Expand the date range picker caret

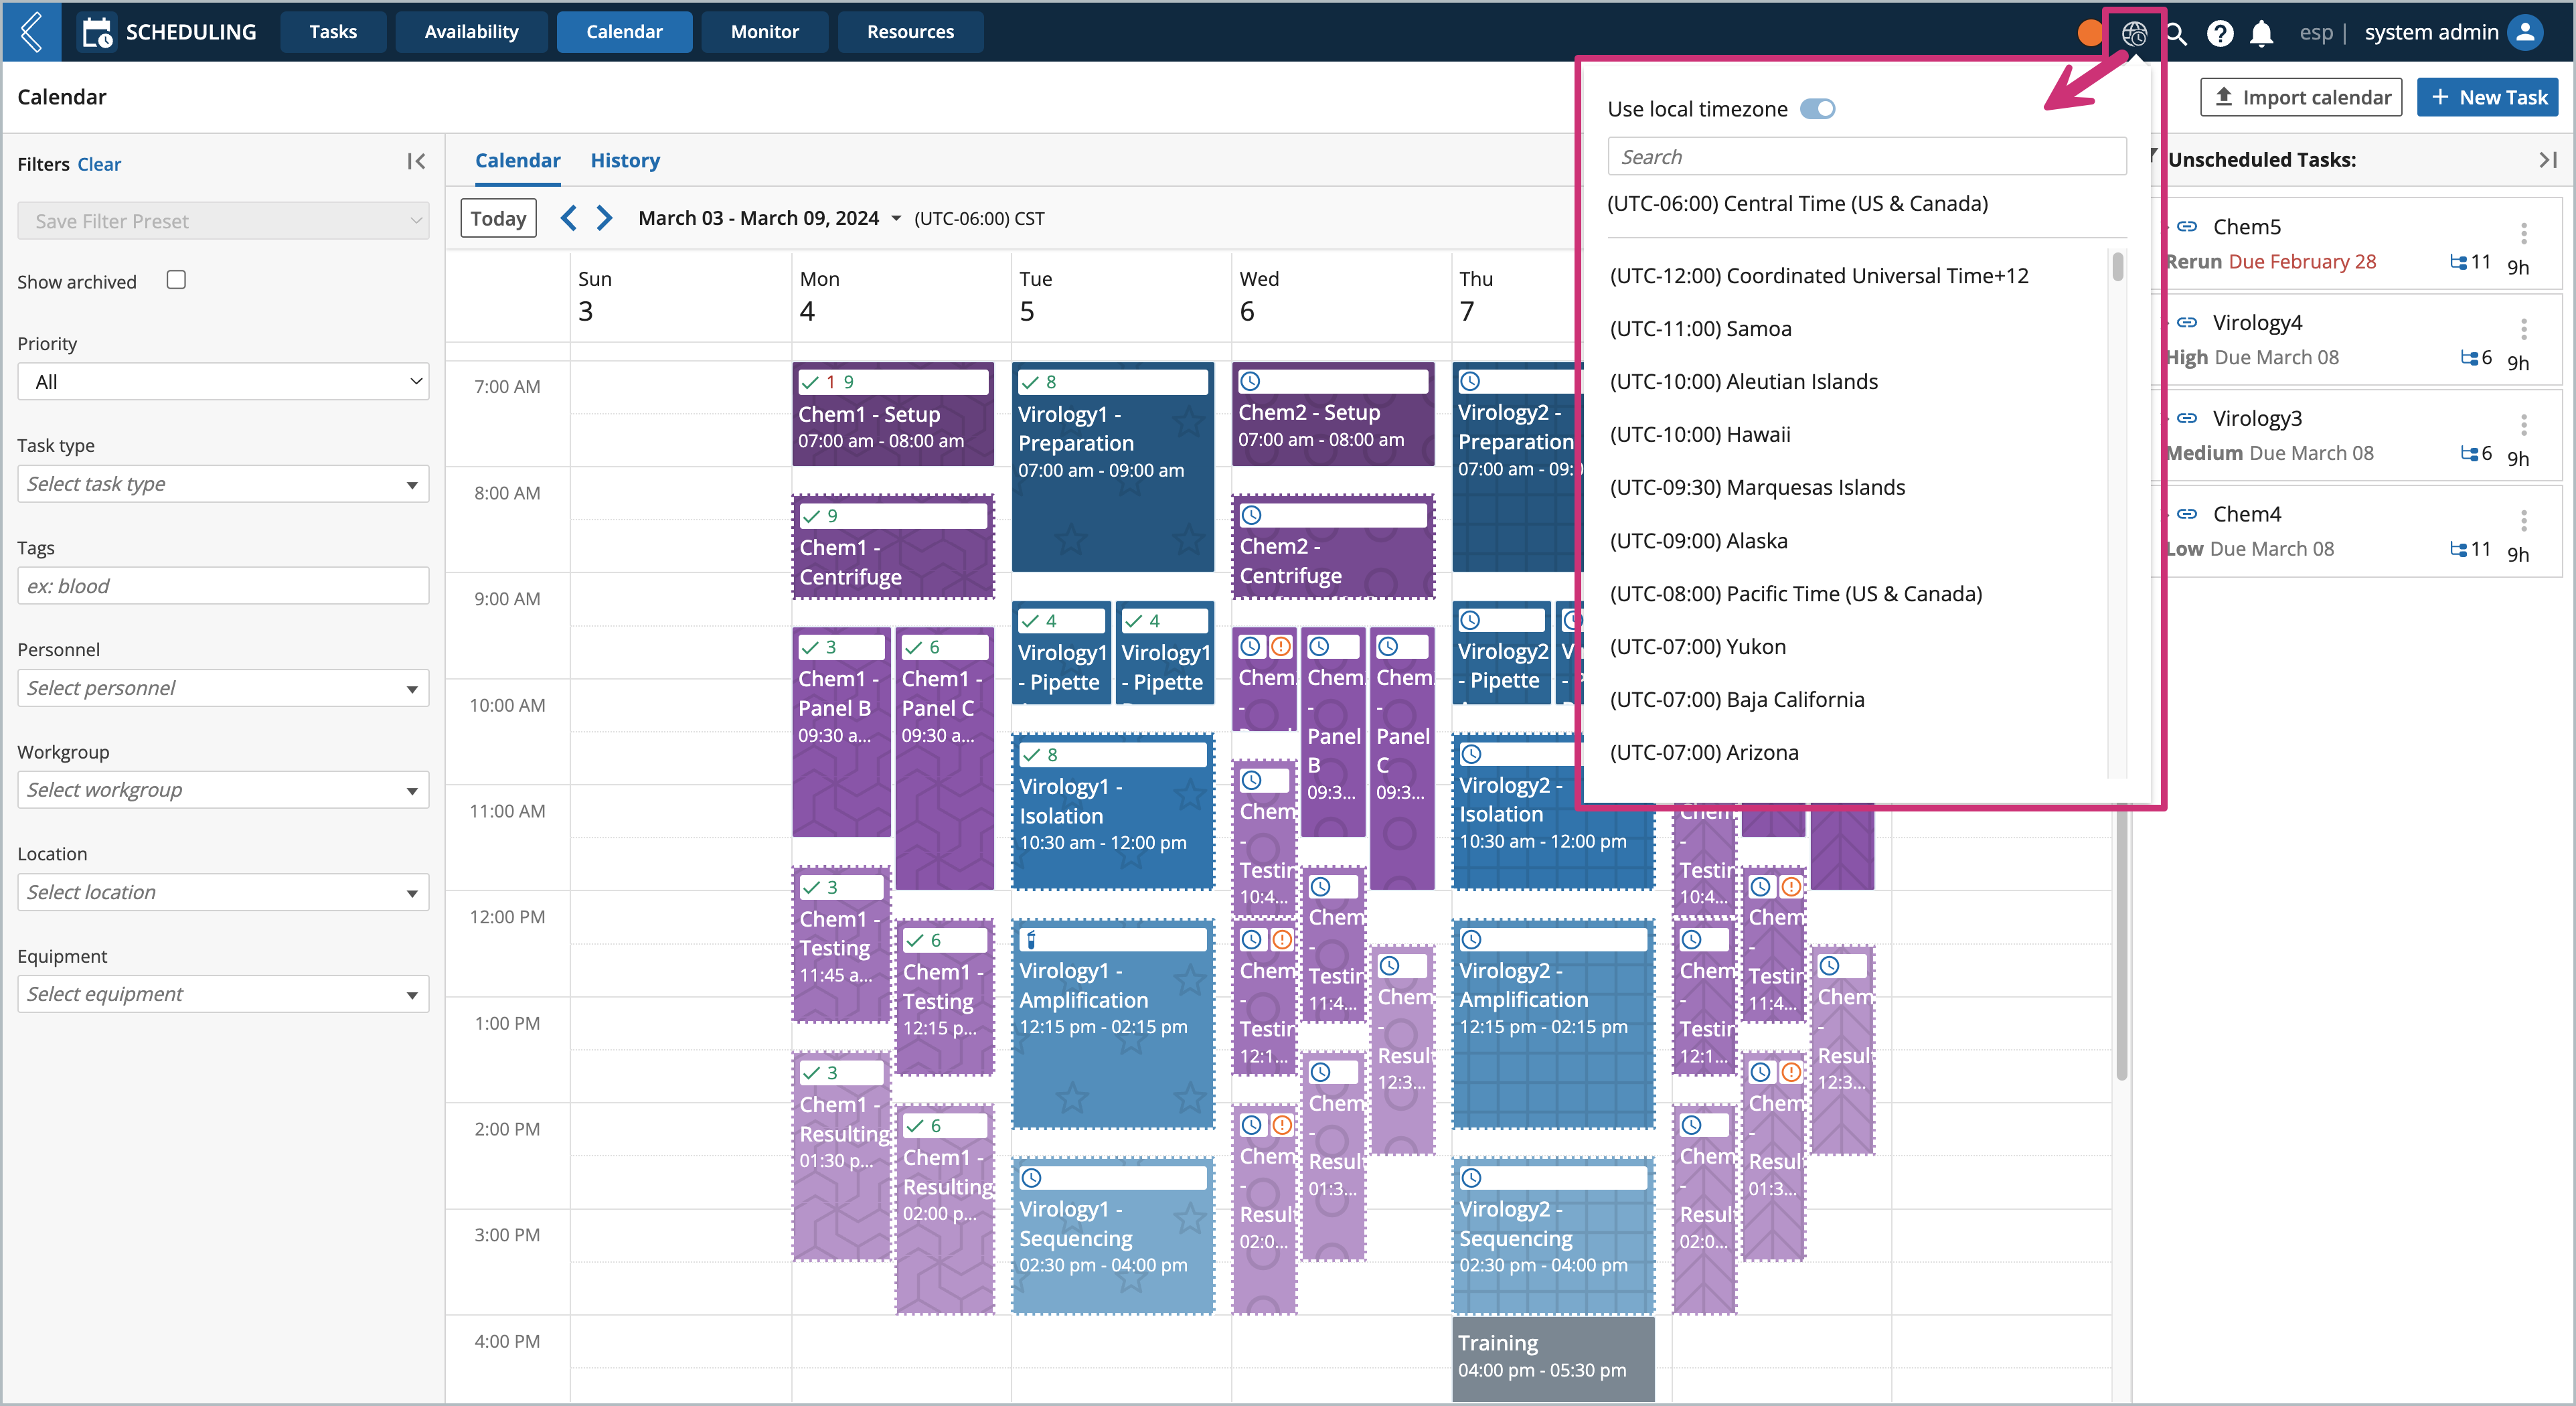[x=896, y=219]
